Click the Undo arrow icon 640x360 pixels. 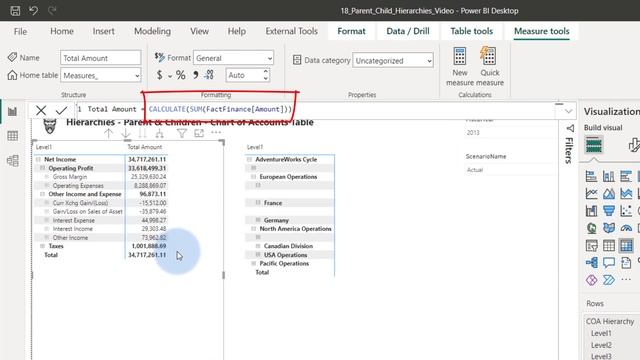pyautogui.click(x=33, y=10)
